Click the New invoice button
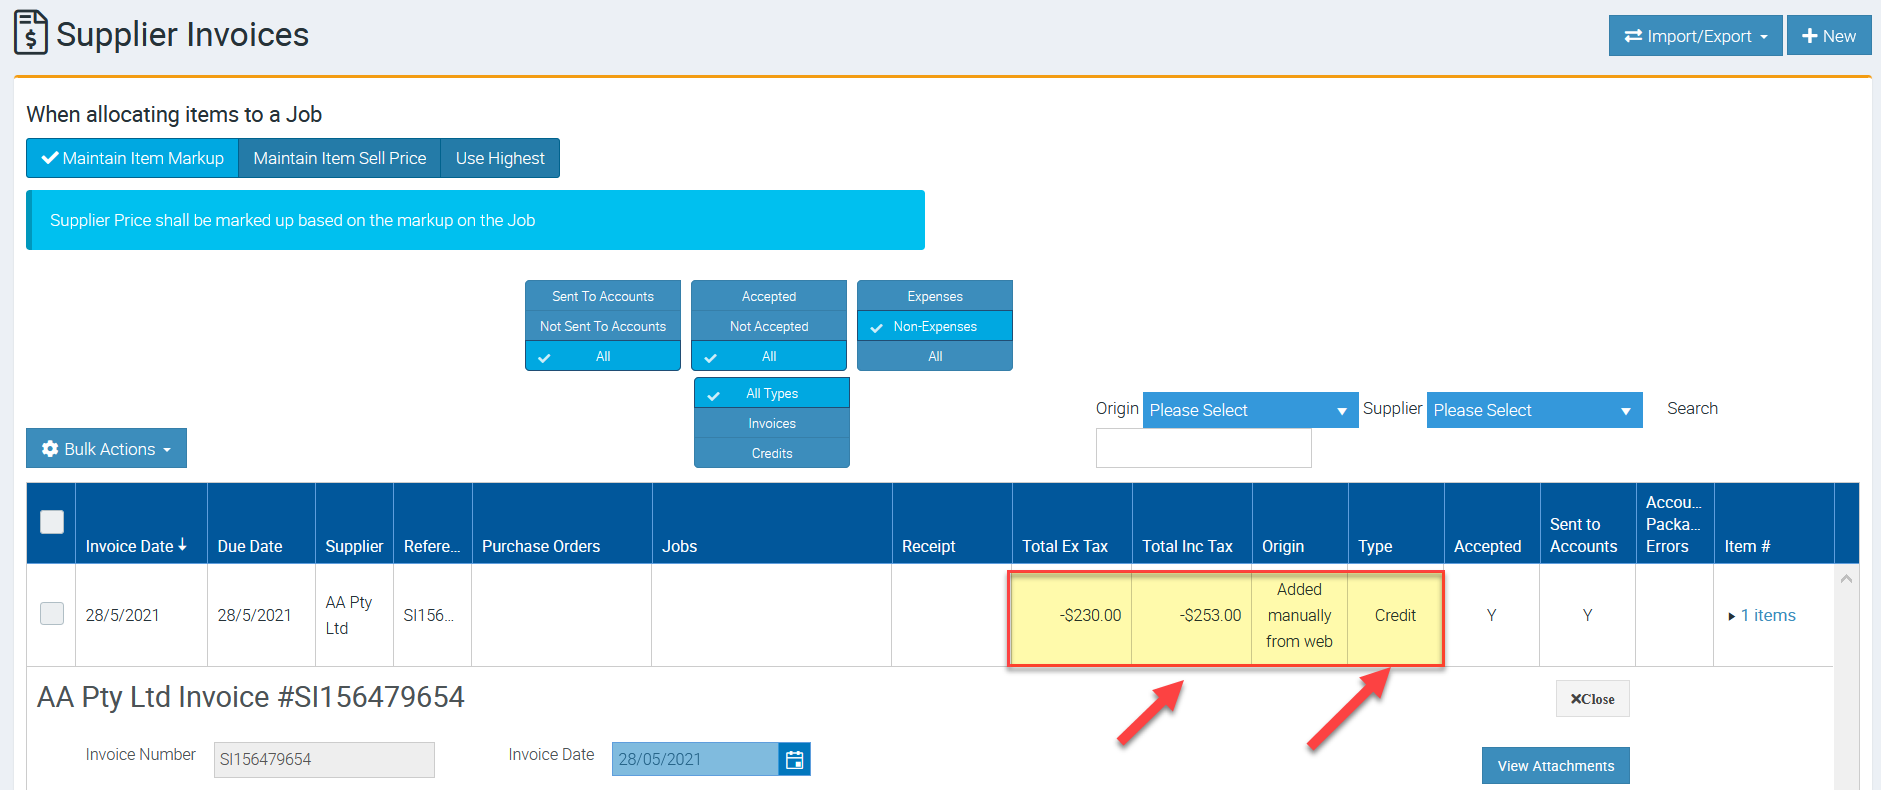Image resolution: width=1881 pixels, height=790 pixels. 1828,36
